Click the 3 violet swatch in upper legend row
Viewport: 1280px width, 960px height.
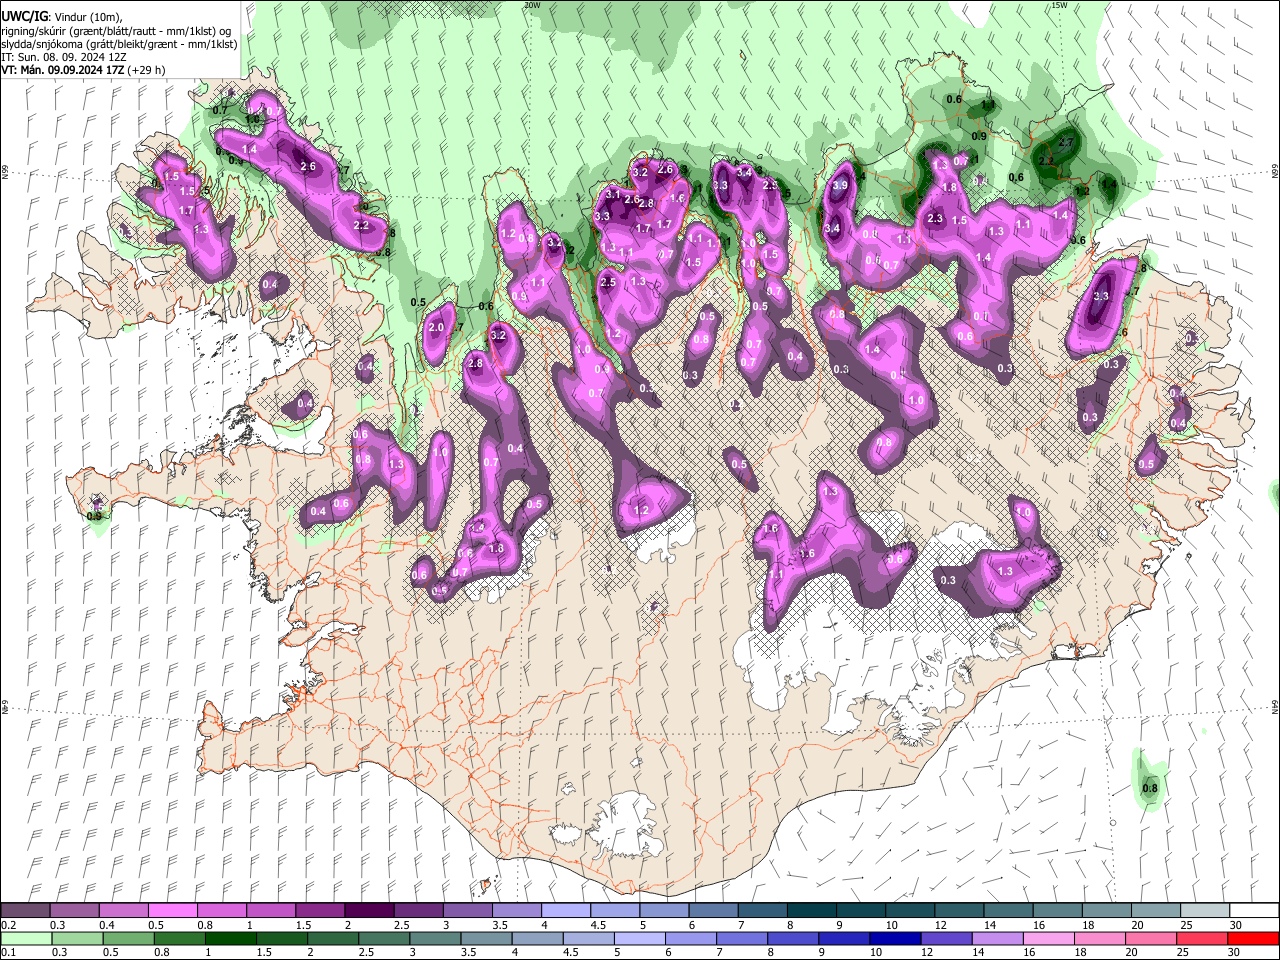coord(466,911)
